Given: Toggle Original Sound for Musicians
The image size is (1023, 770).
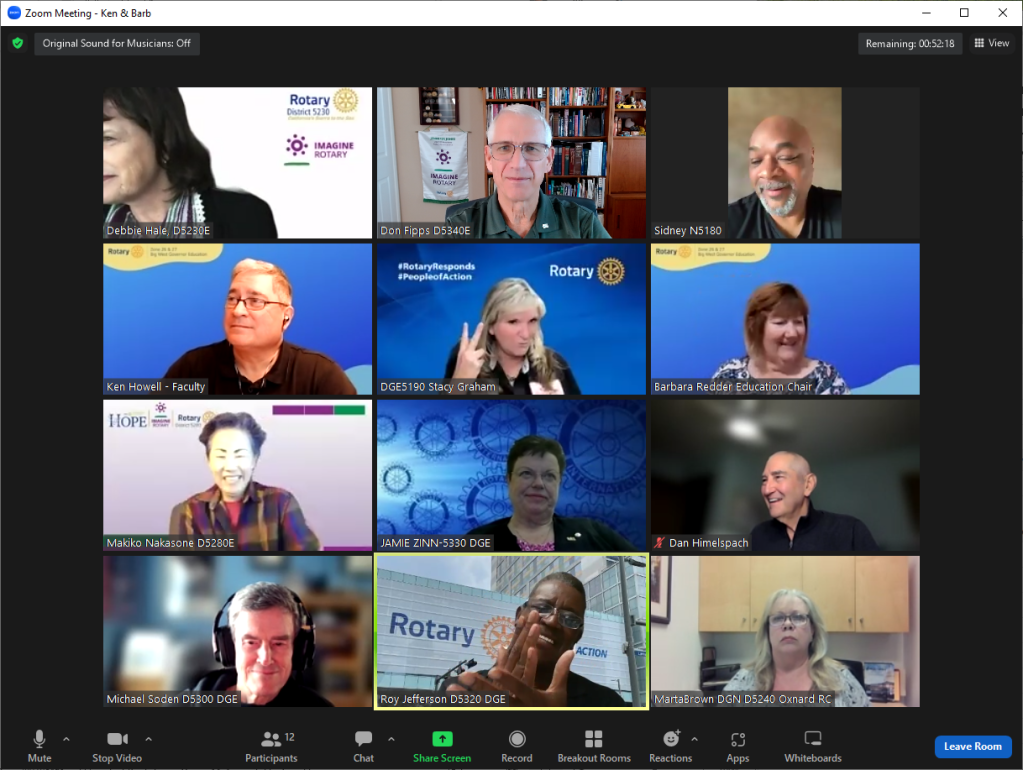Looking at the screenshot, I should tap(117, 44).
